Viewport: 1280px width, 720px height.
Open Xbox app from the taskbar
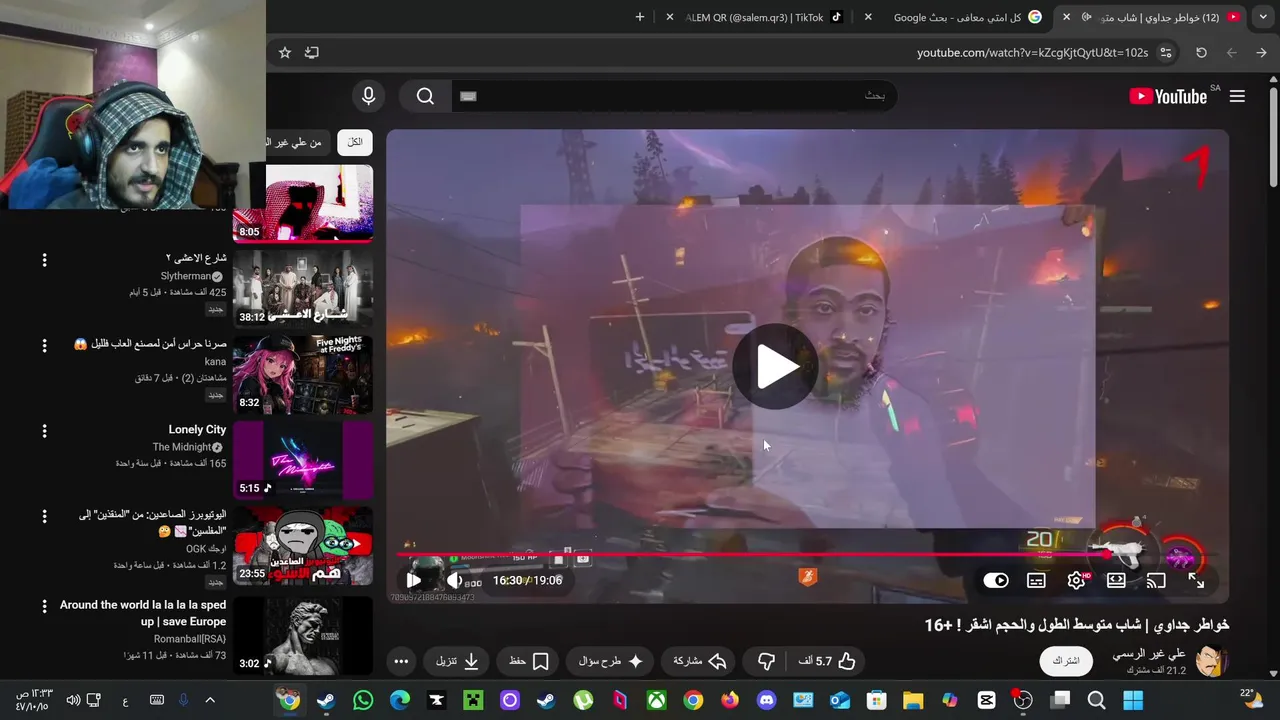[656, 700]
